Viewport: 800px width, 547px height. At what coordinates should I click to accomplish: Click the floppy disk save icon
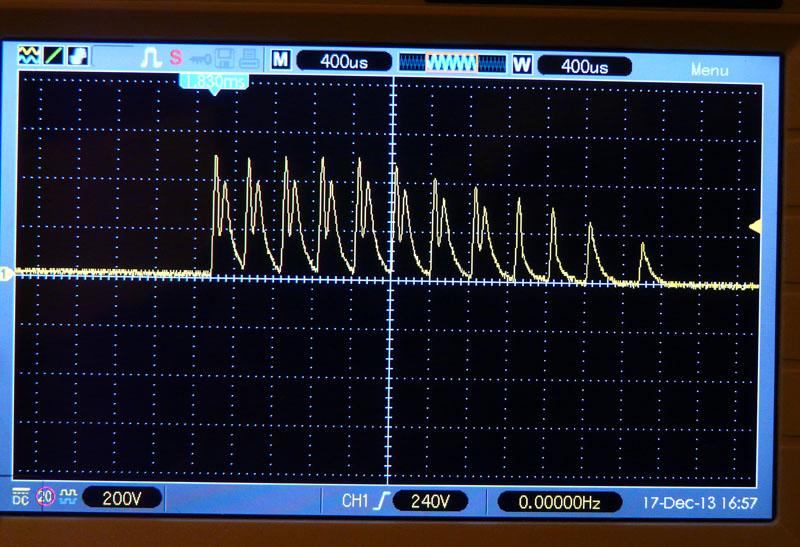[x=225, y=60]
